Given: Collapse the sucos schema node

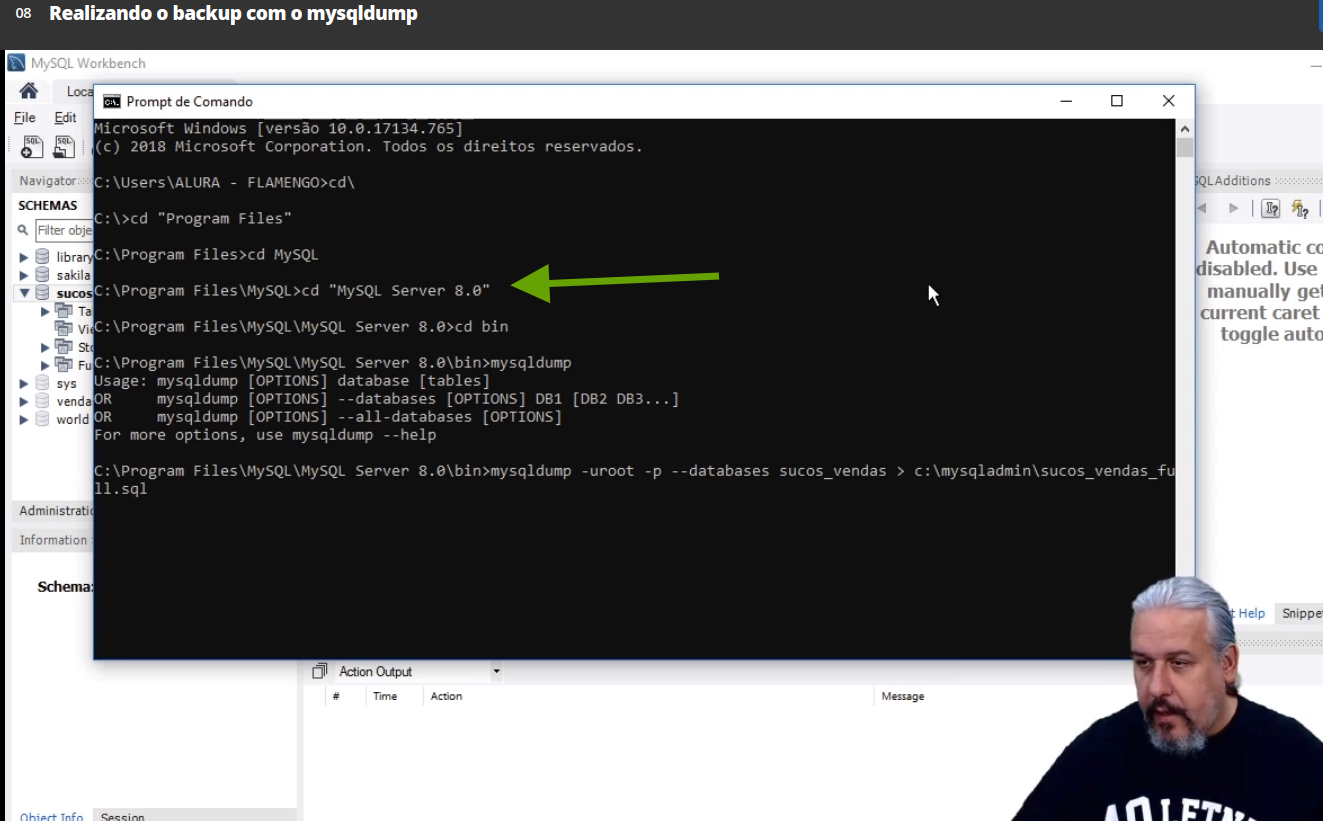Looking at the screenshot, I should tap(24, 293).
